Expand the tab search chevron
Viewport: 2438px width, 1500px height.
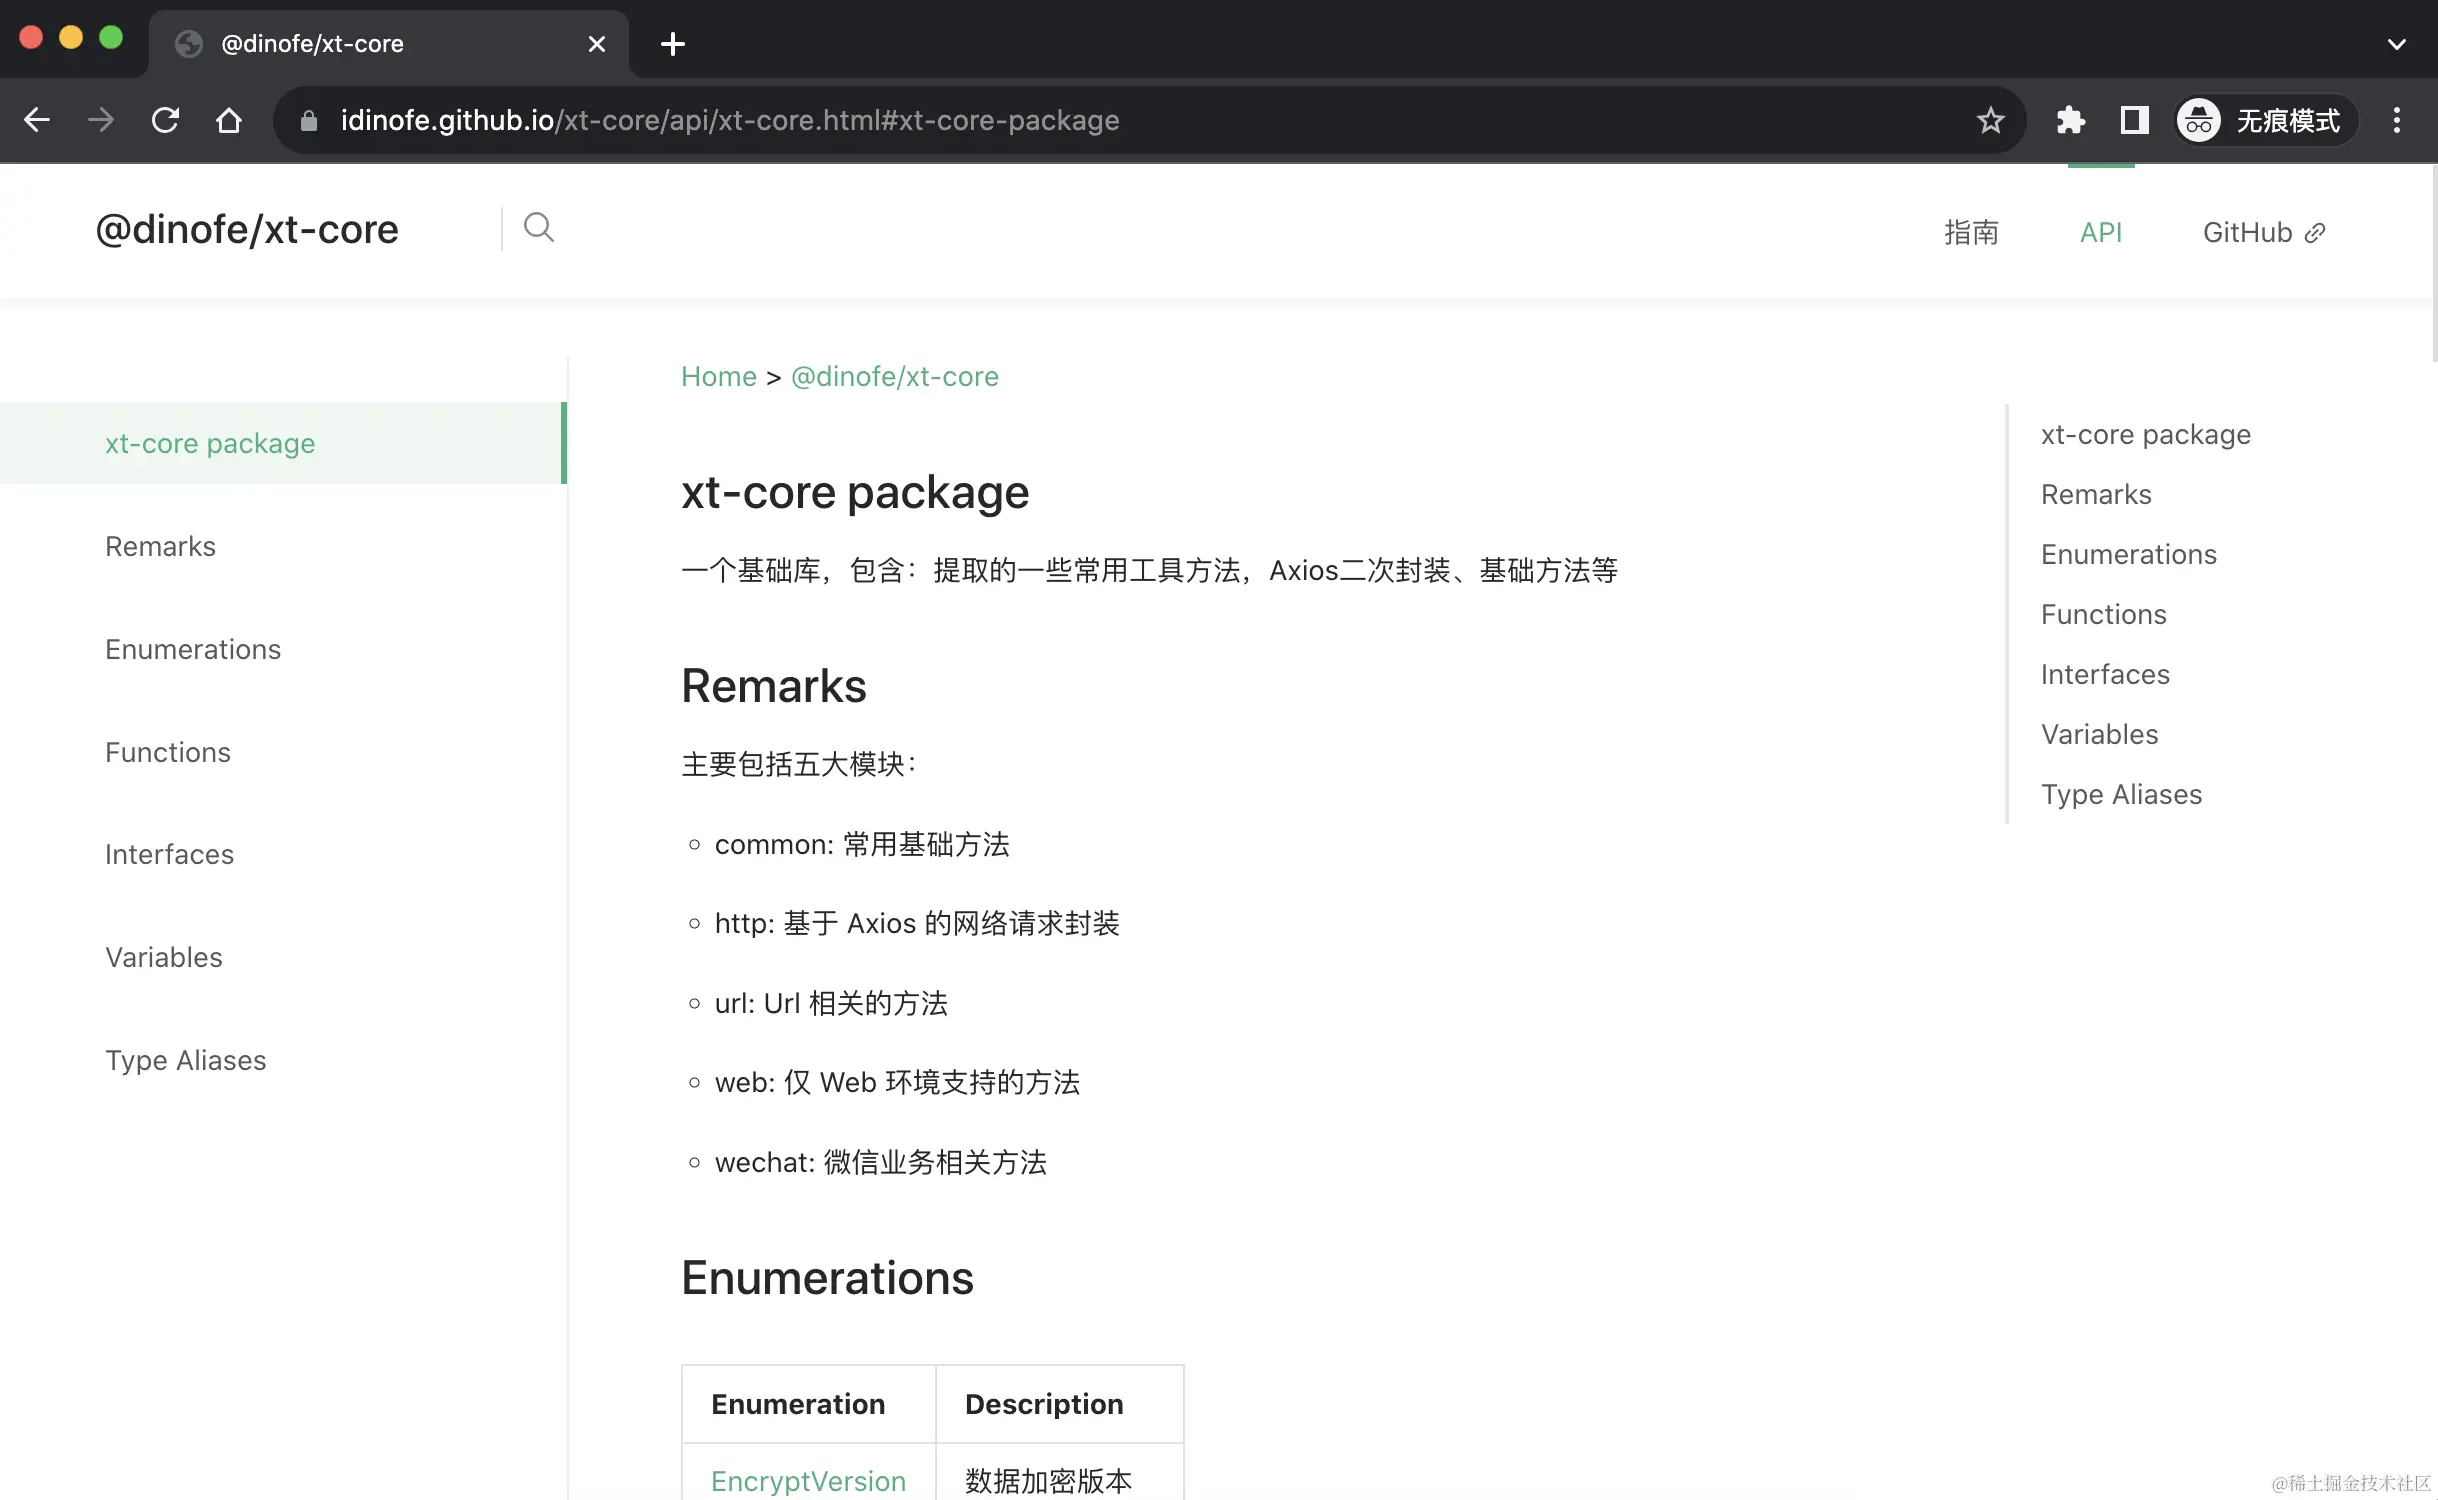[x=2396, y=44]
